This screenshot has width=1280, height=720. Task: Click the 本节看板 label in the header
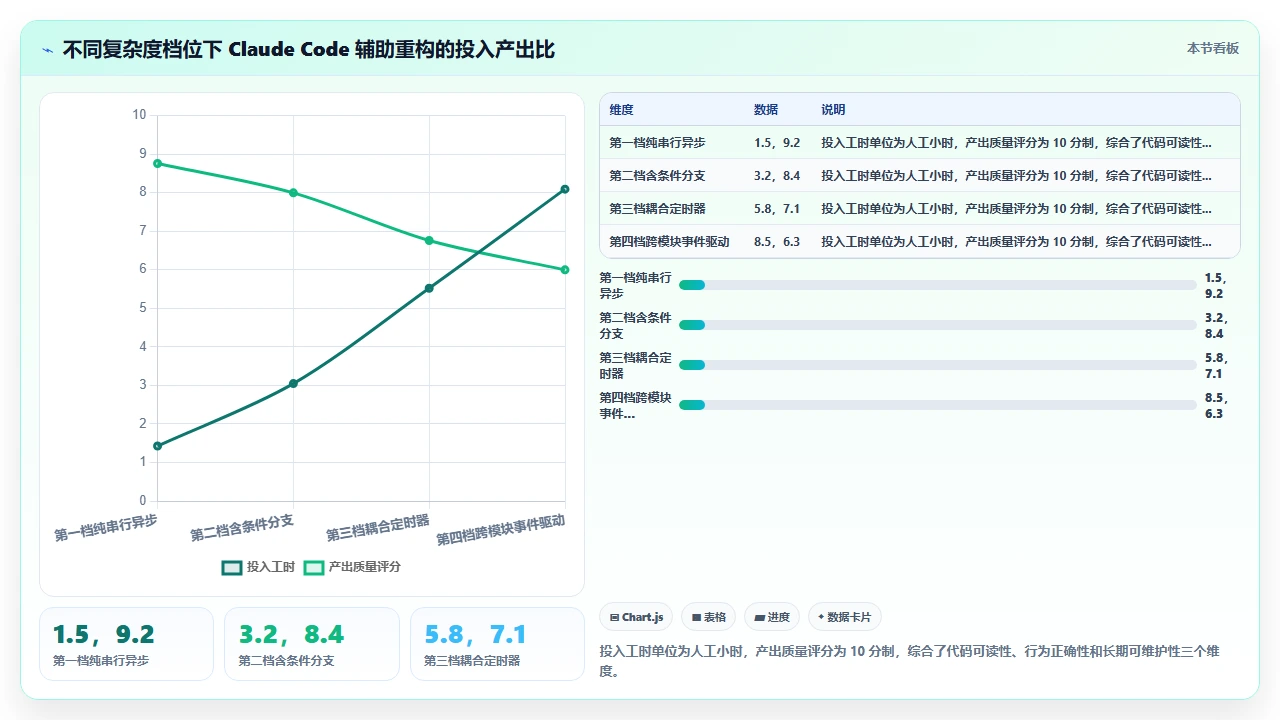coord(1213,48)
